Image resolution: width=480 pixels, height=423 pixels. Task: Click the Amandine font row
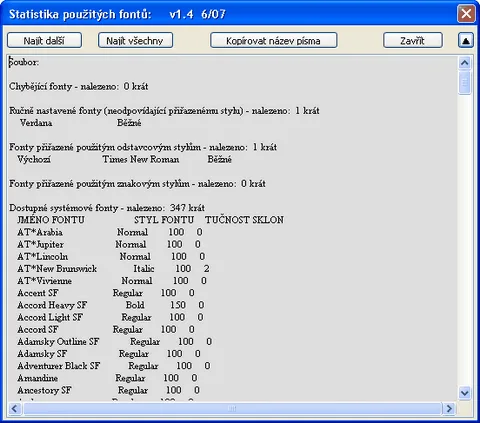107,378
